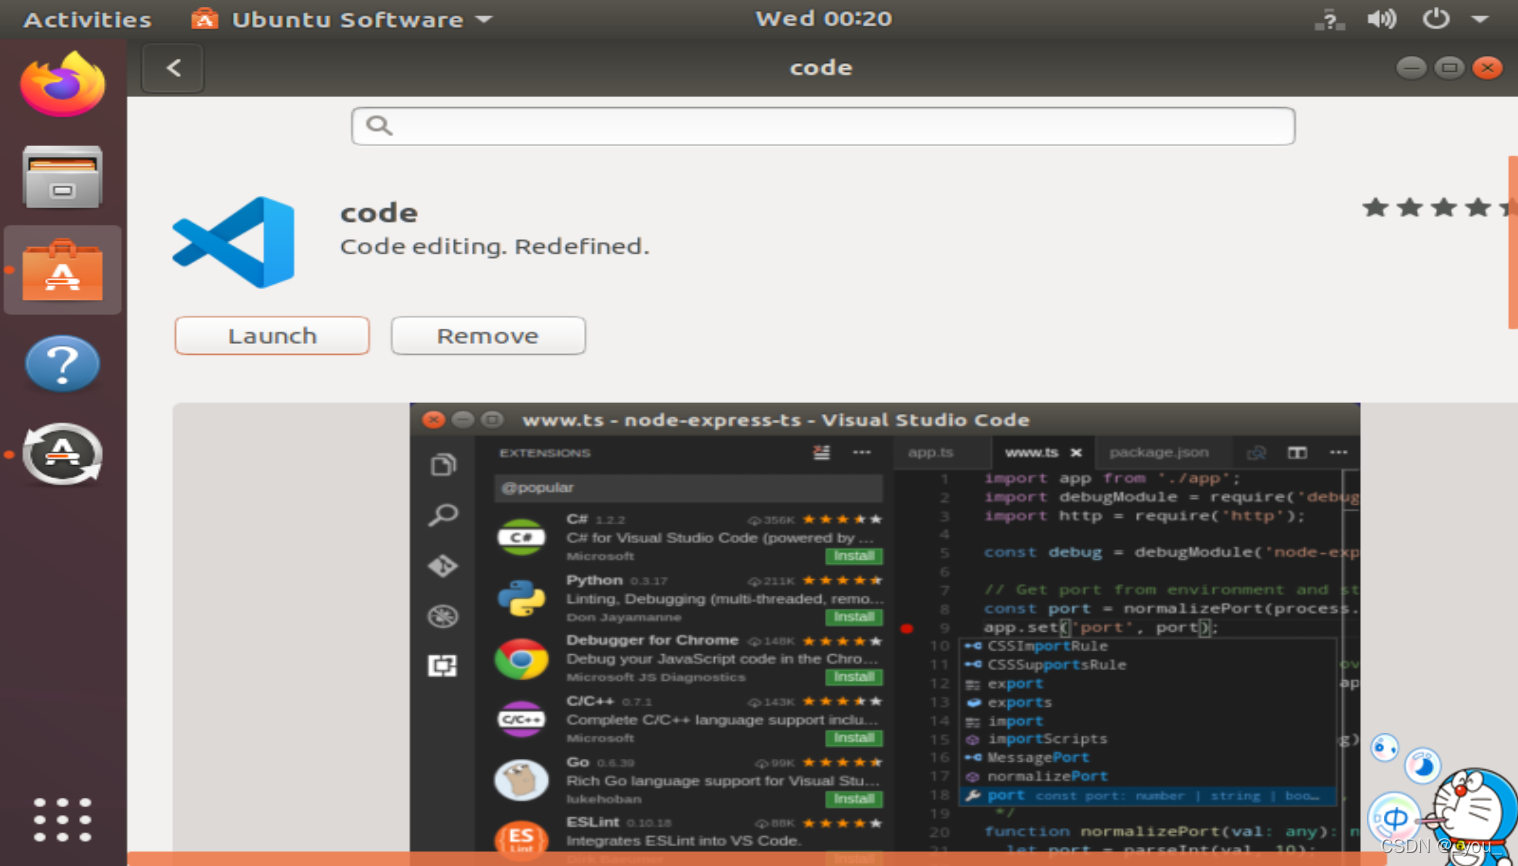The width and height of the screenshot is (1518, 866).
Task: Click the clear extensions list icon
Action: [821, 453]
